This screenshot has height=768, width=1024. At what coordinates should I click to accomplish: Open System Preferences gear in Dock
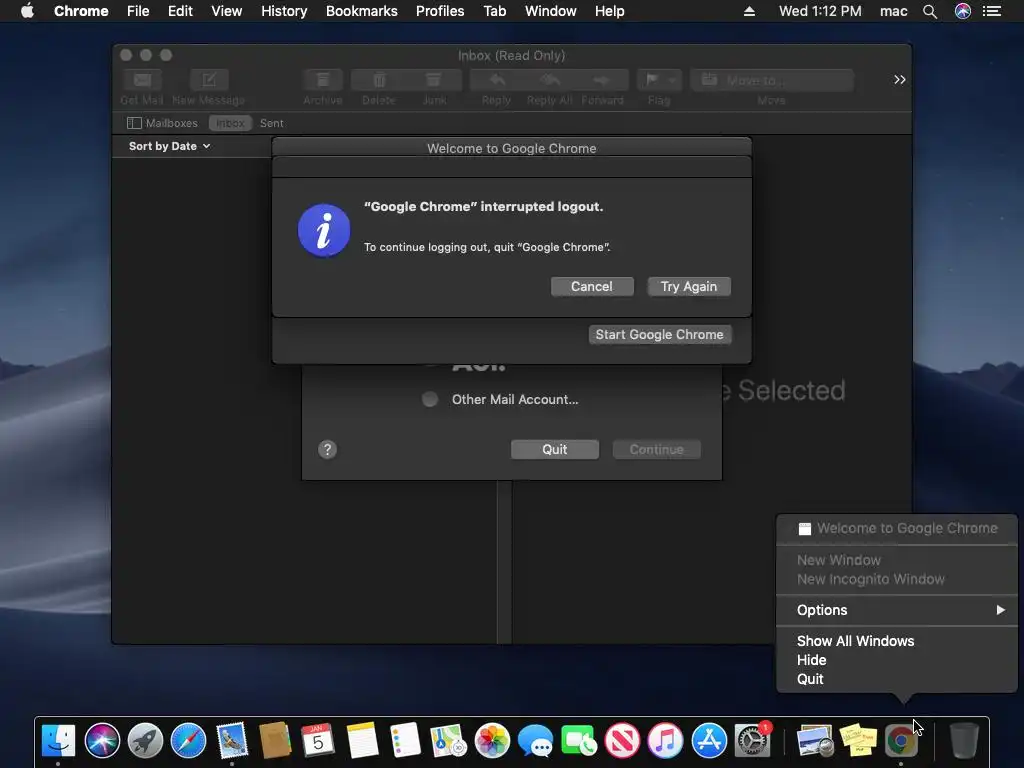752,741
